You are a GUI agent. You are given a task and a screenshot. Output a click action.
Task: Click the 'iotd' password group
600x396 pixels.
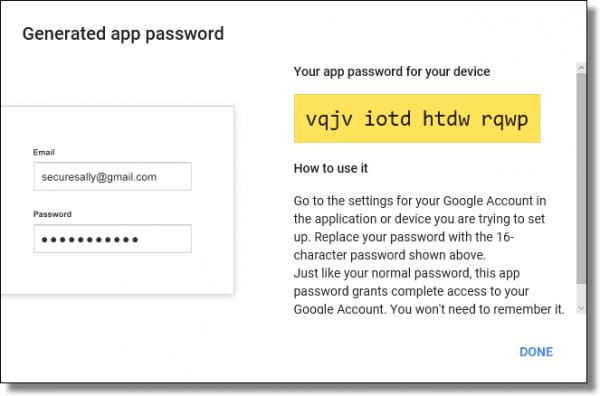tap(387, 118)
